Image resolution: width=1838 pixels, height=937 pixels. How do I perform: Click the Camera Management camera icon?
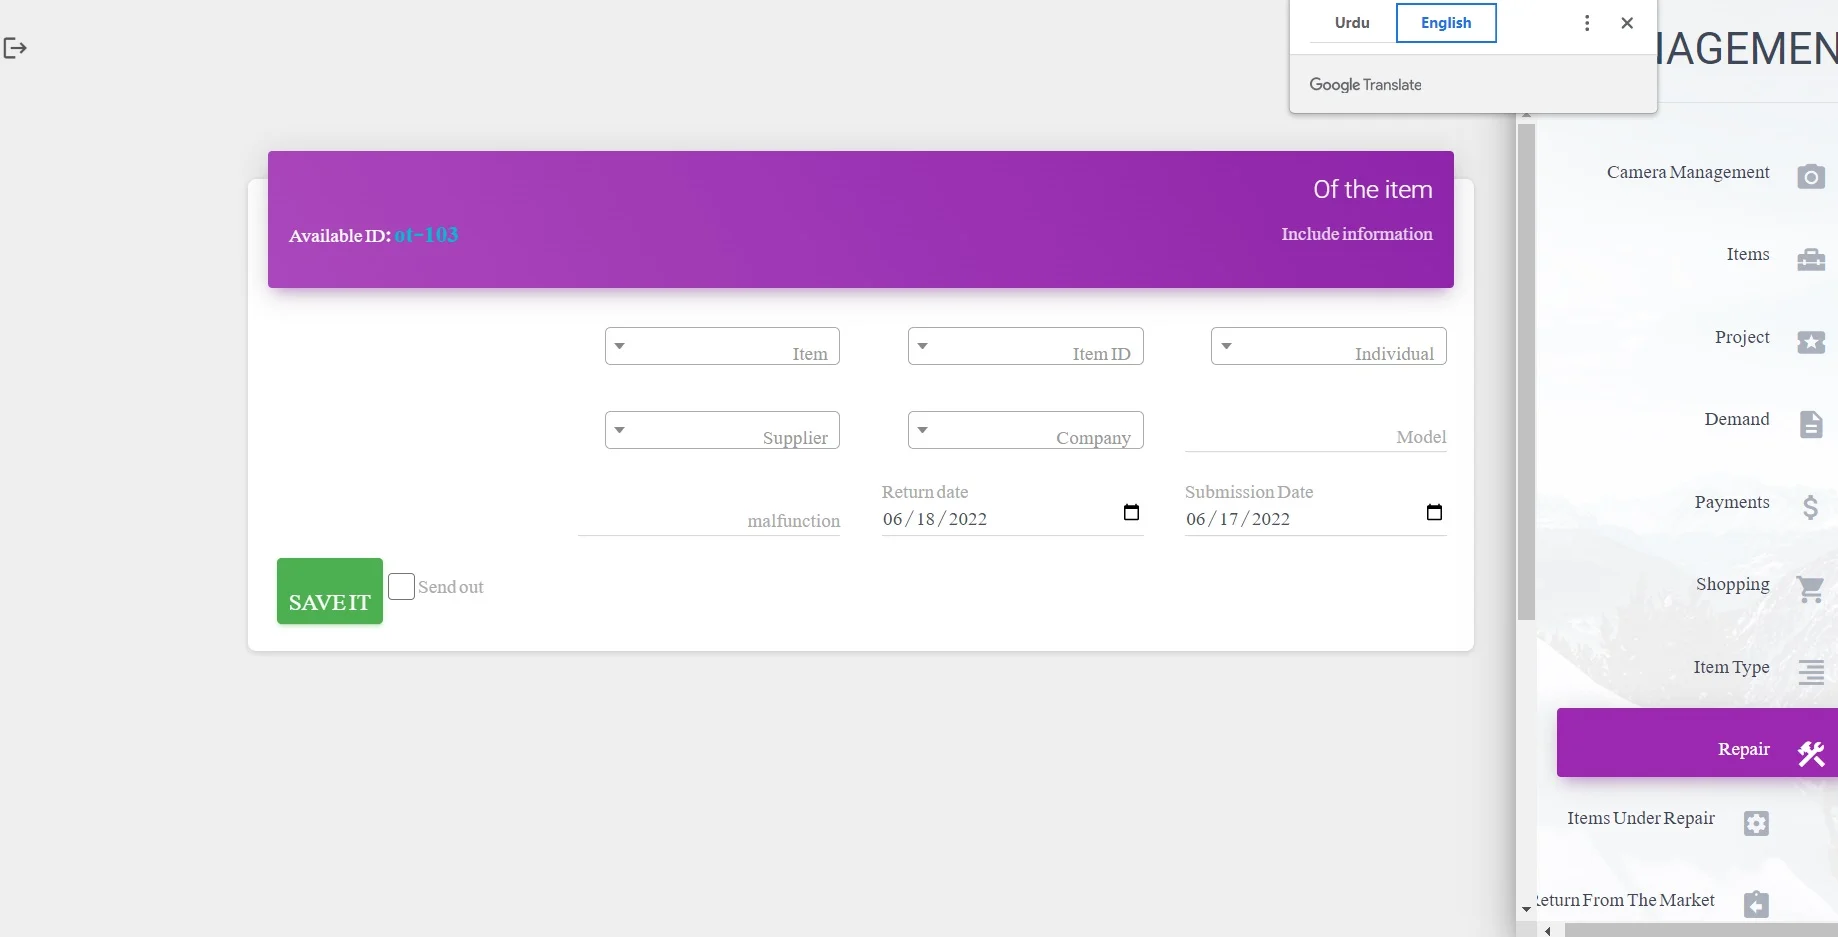(1810, 177)
